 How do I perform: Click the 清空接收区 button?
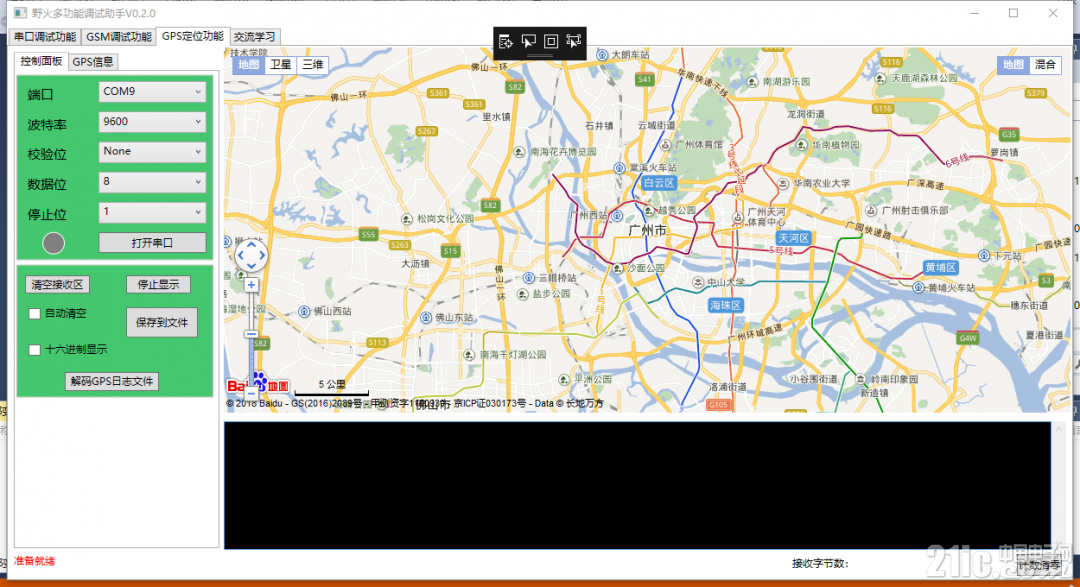(57, 285)
